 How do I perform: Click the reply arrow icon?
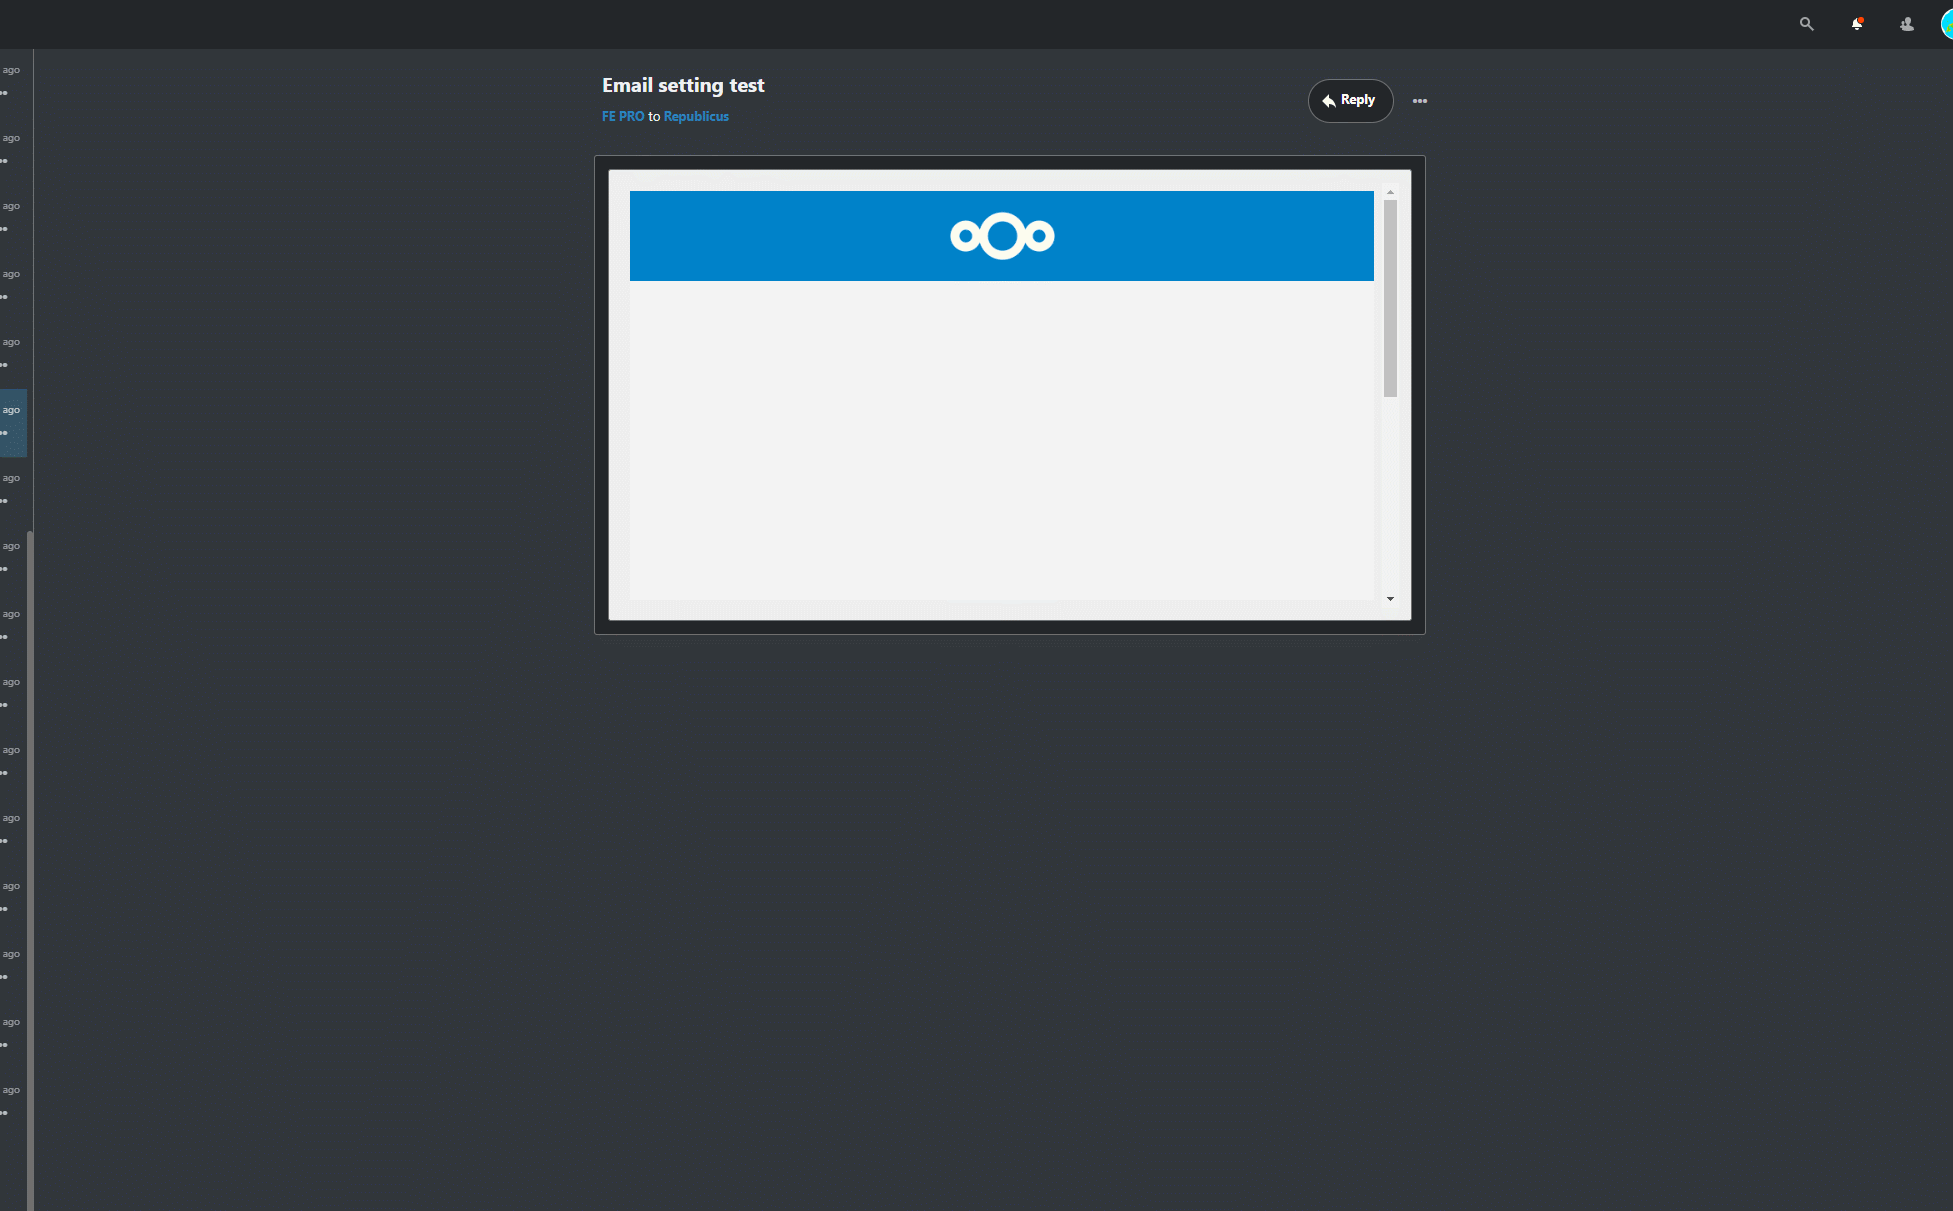(1329, 100)
